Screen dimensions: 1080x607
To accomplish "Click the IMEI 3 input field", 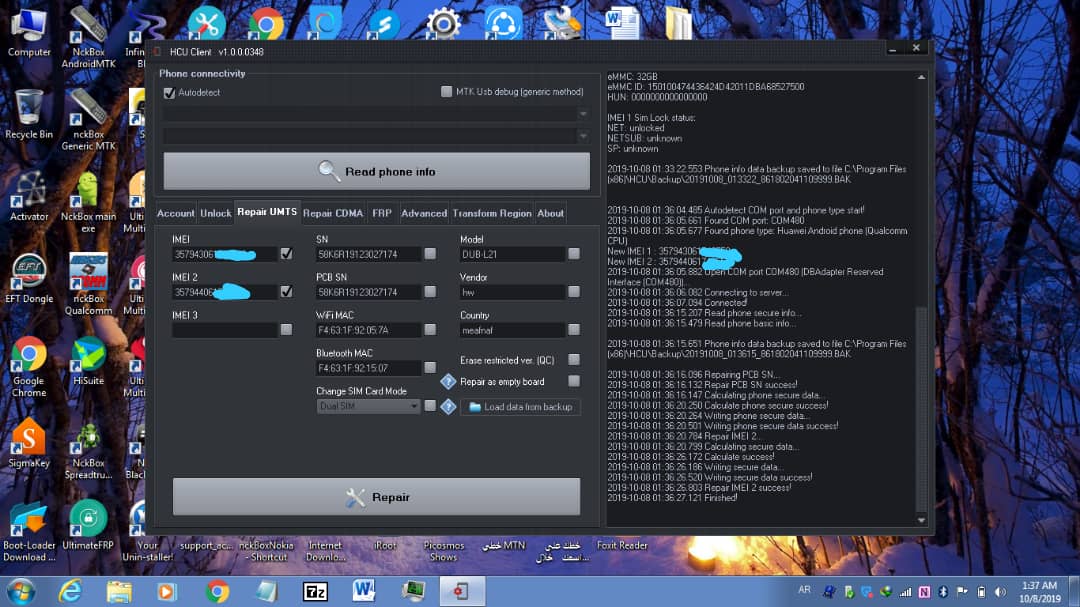I will click(x=225, y=330).
